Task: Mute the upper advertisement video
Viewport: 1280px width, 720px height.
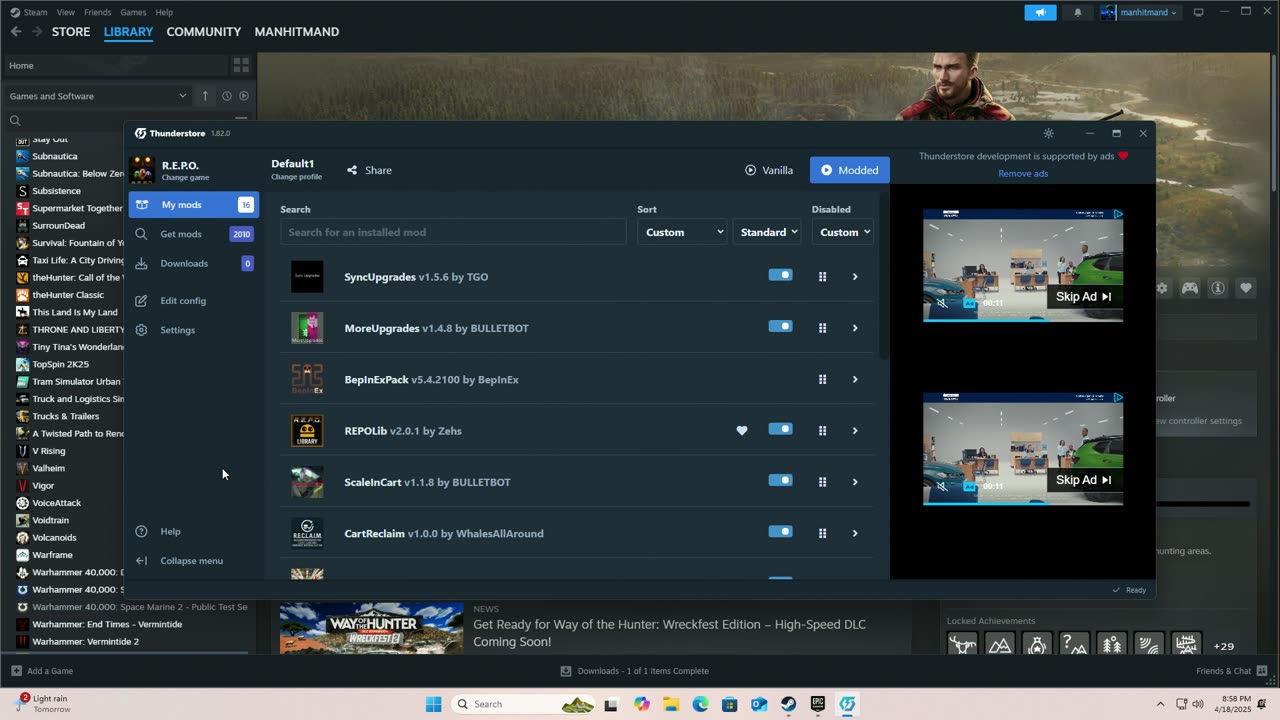Action: 941,302
